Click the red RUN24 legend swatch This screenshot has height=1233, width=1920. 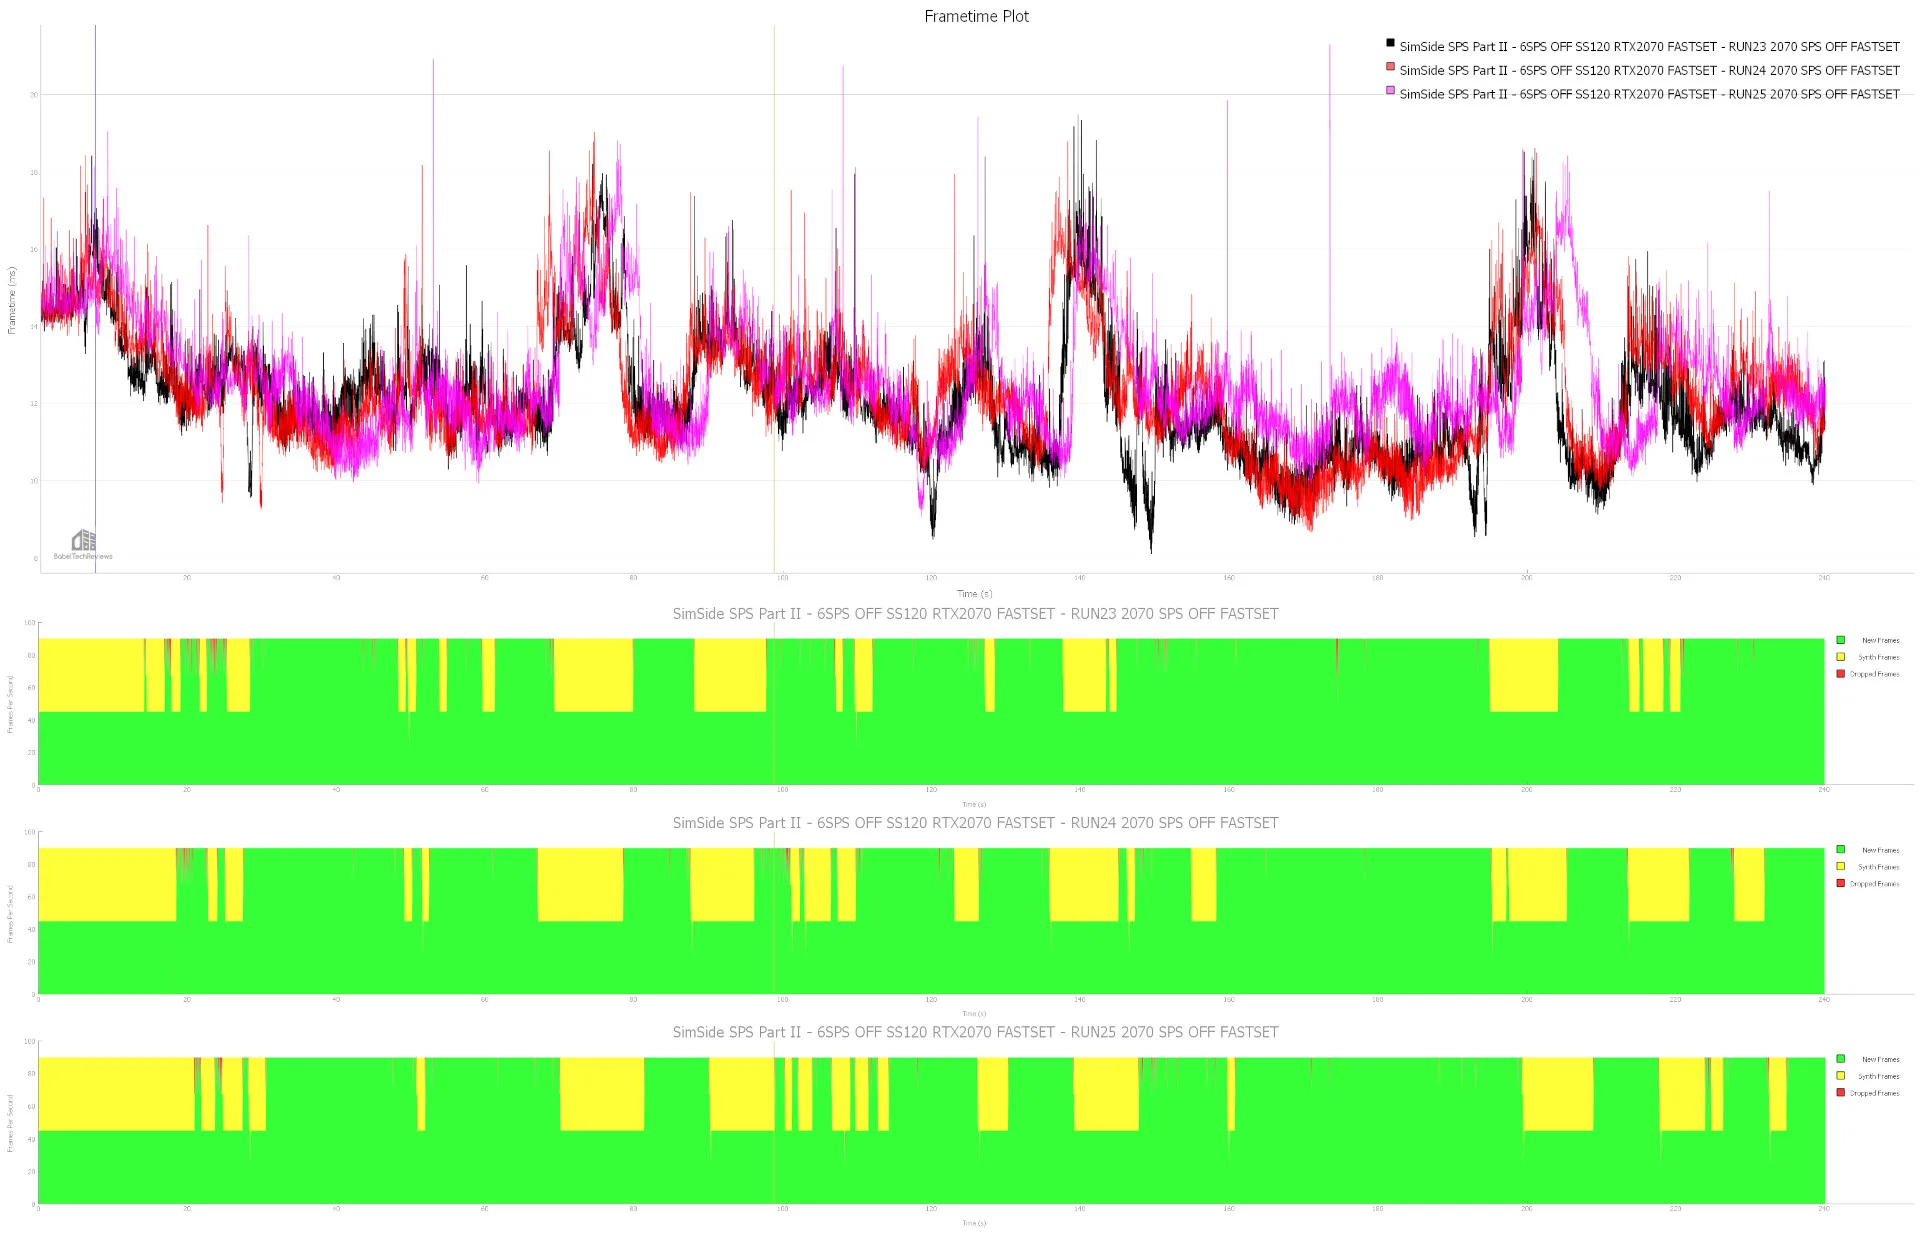coord(1390,67)
